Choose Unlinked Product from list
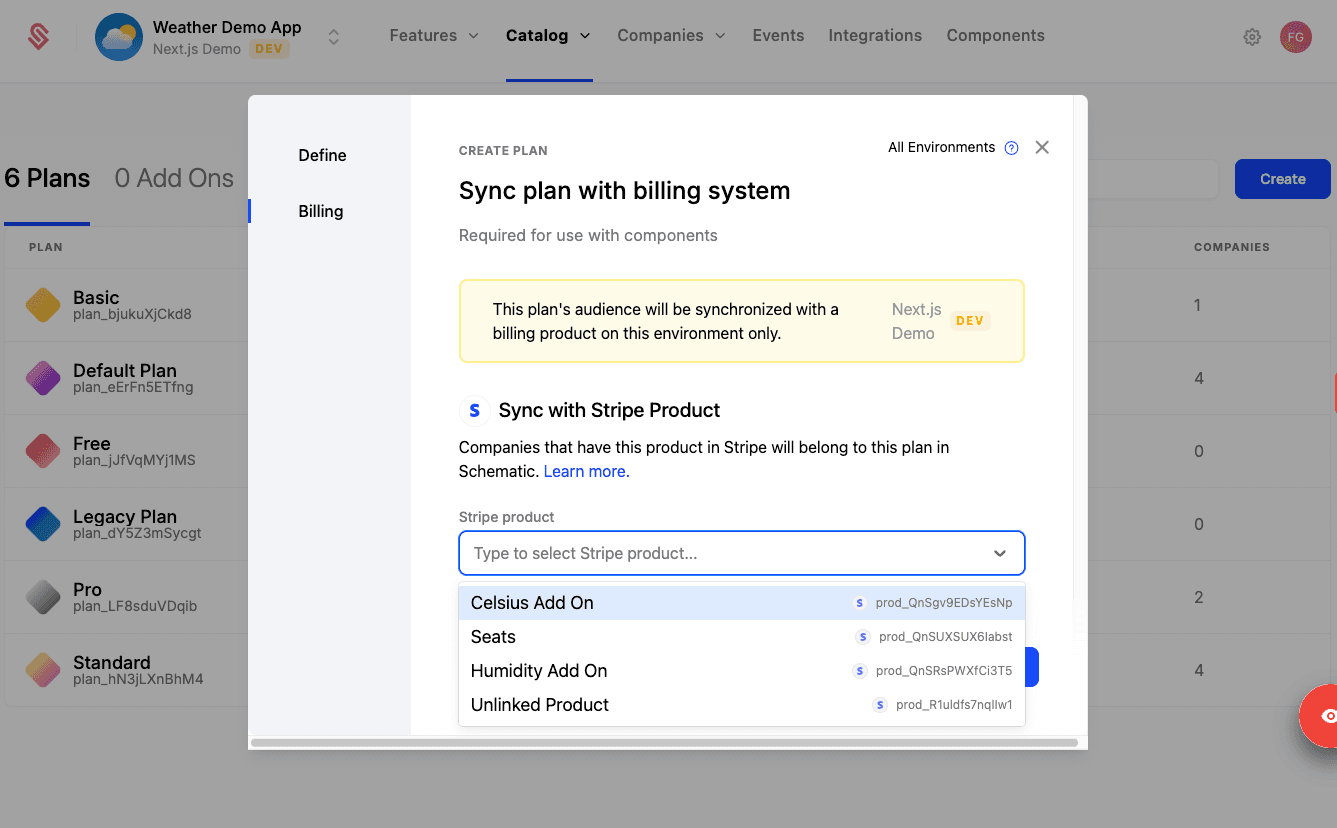Screen dimensions: 1337x828 click(x=540, y=705)
